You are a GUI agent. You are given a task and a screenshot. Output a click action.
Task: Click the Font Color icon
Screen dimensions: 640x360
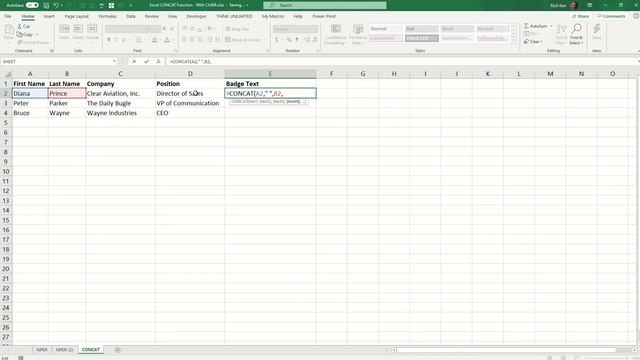167,40
